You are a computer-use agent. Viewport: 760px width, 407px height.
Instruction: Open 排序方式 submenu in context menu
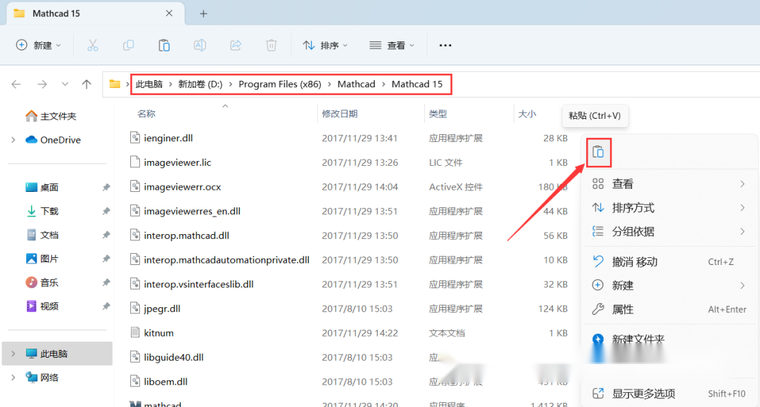pos(633,208)
